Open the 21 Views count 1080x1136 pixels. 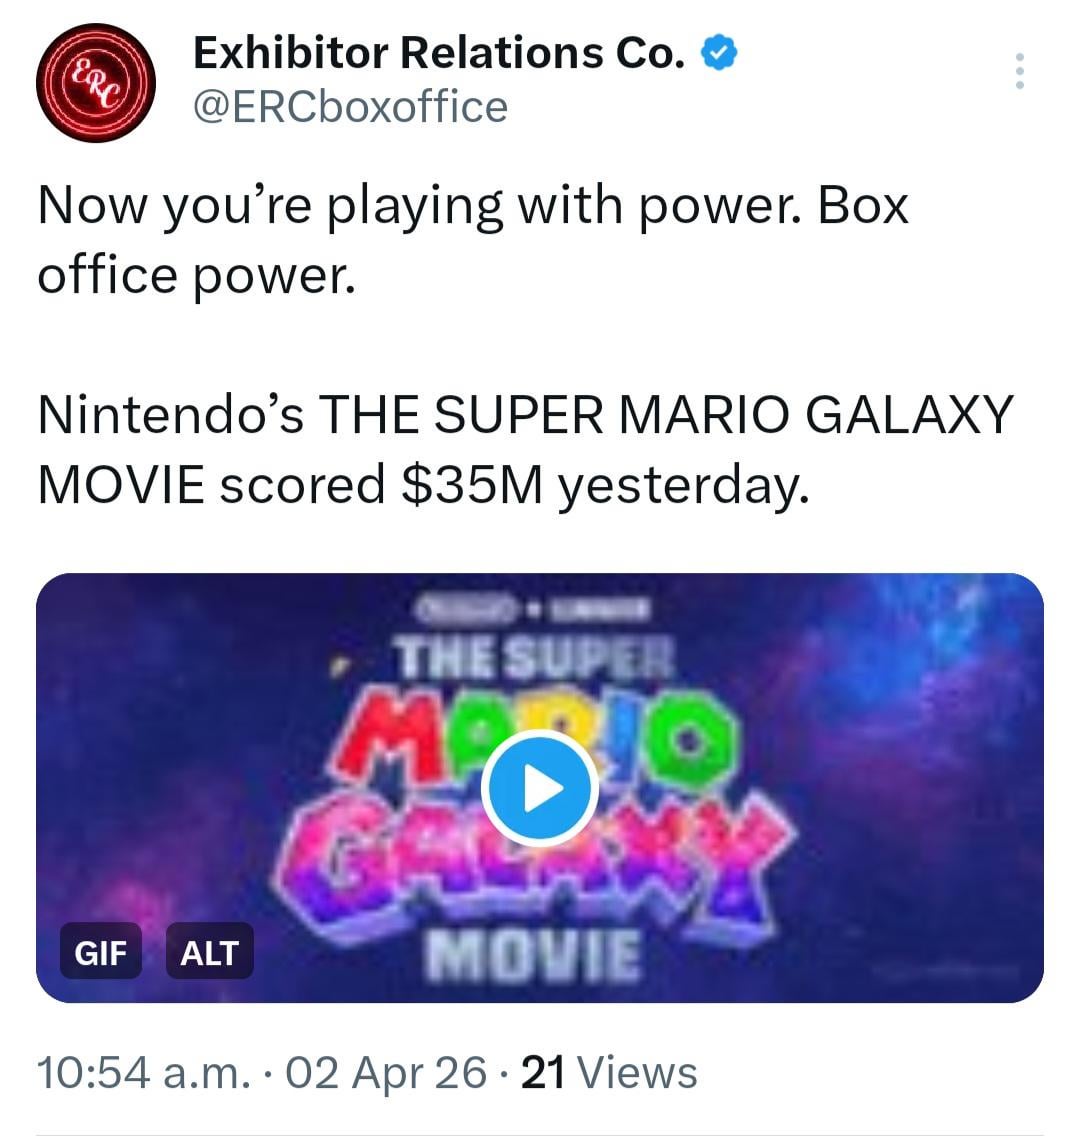click(x=609, y=1073)
